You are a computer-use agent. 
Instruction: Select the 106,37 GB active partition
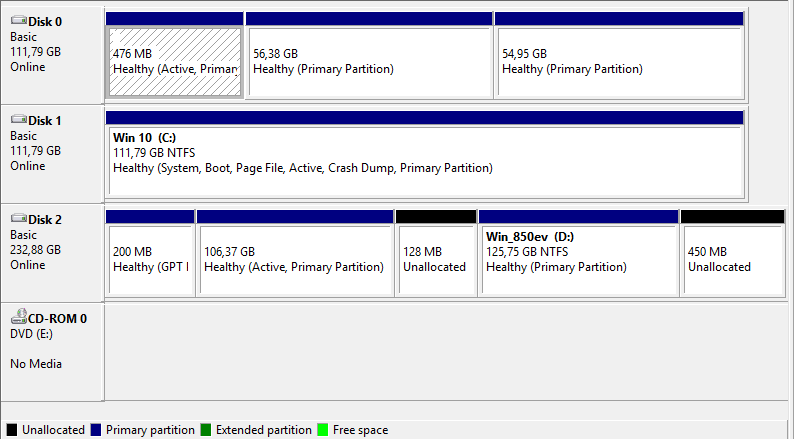click(294, 260)
